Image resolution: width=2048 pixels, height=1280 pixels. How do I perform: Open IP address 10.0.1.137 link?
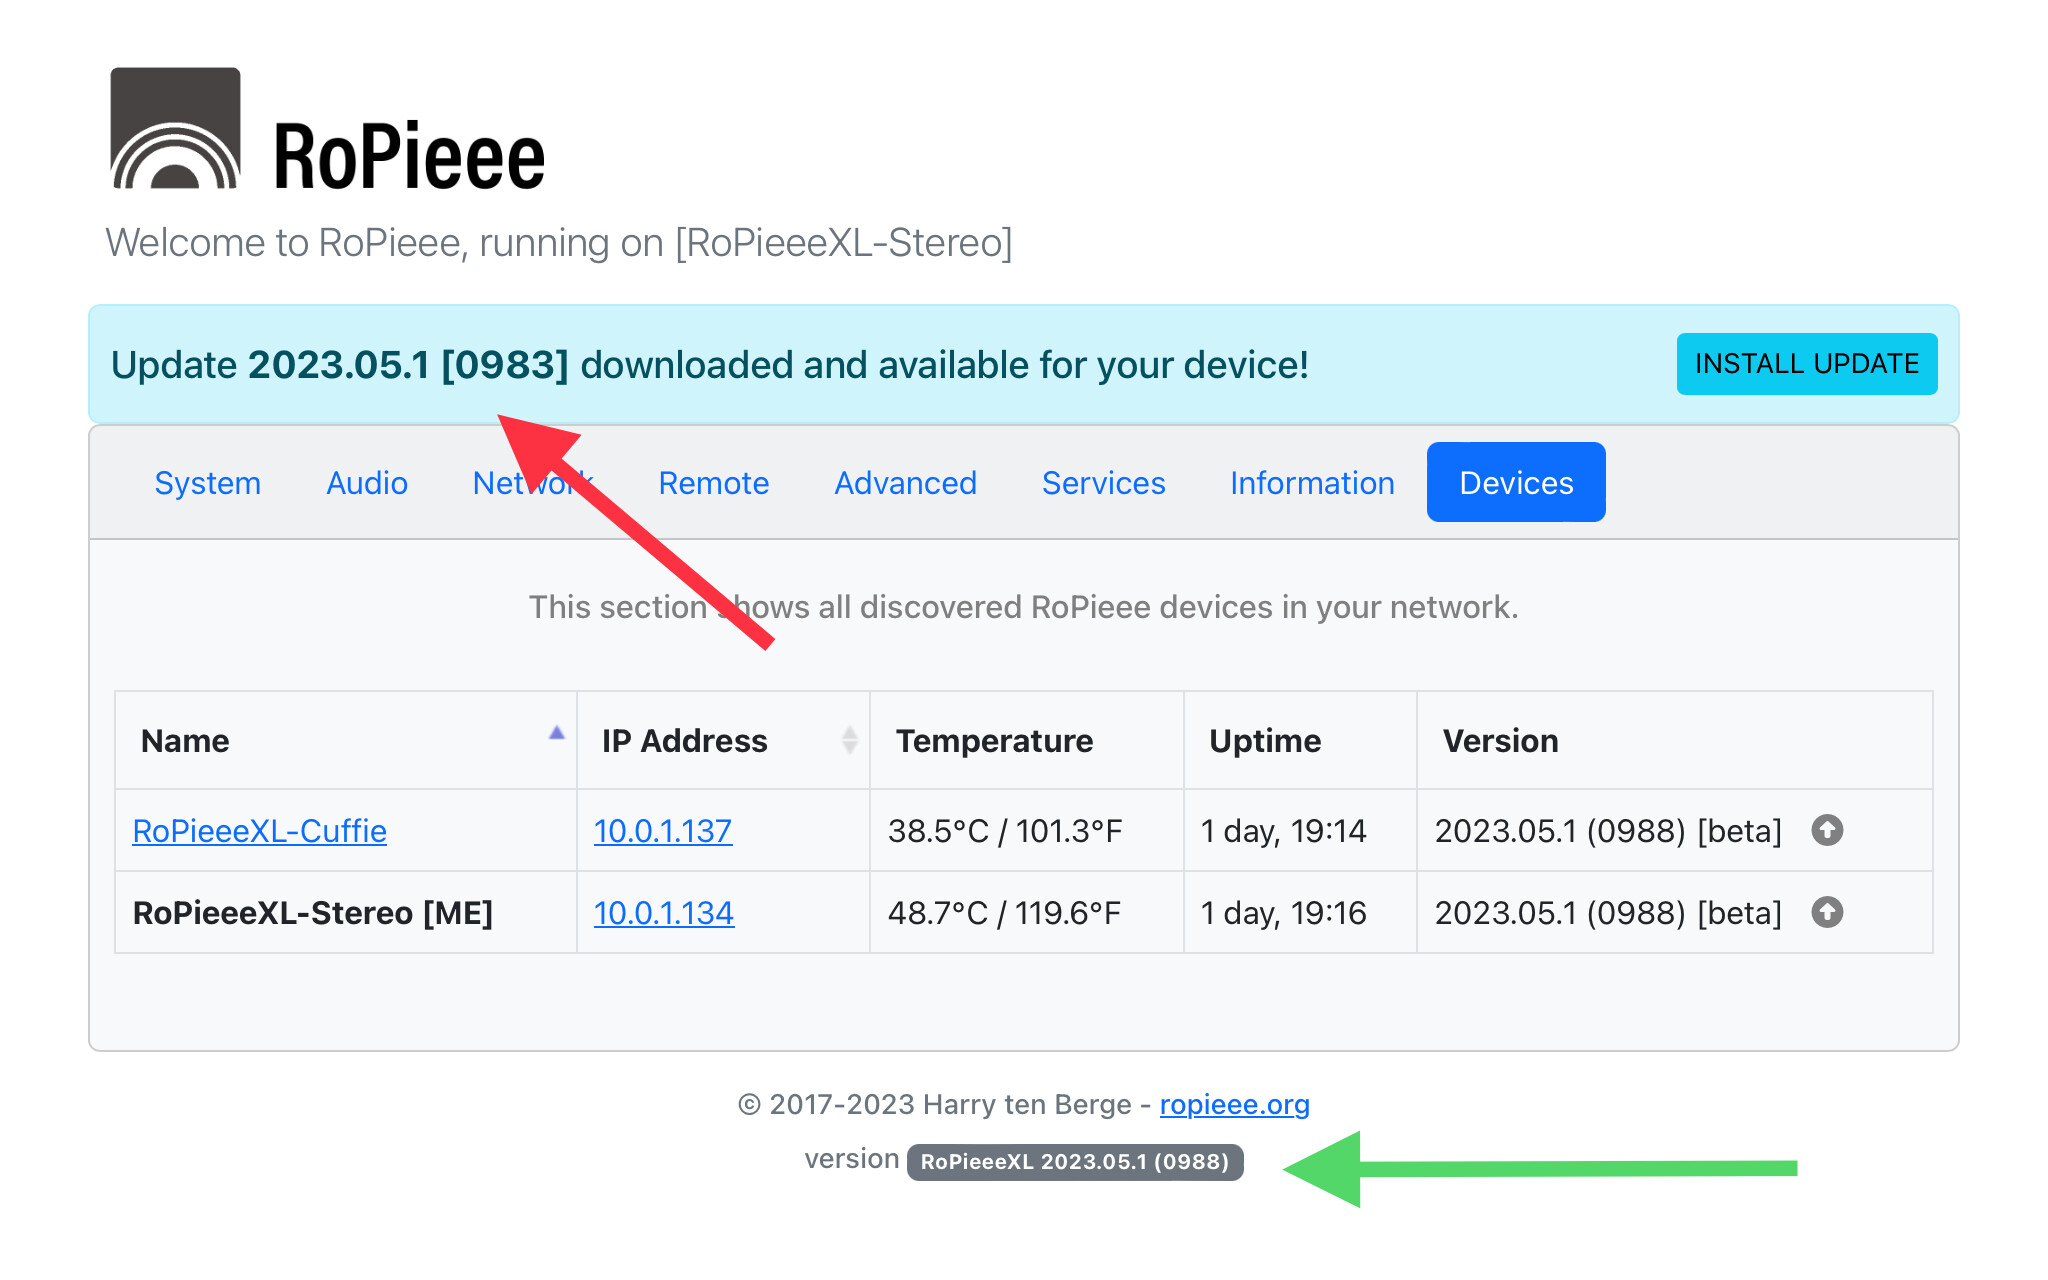[x=662, y=831]
